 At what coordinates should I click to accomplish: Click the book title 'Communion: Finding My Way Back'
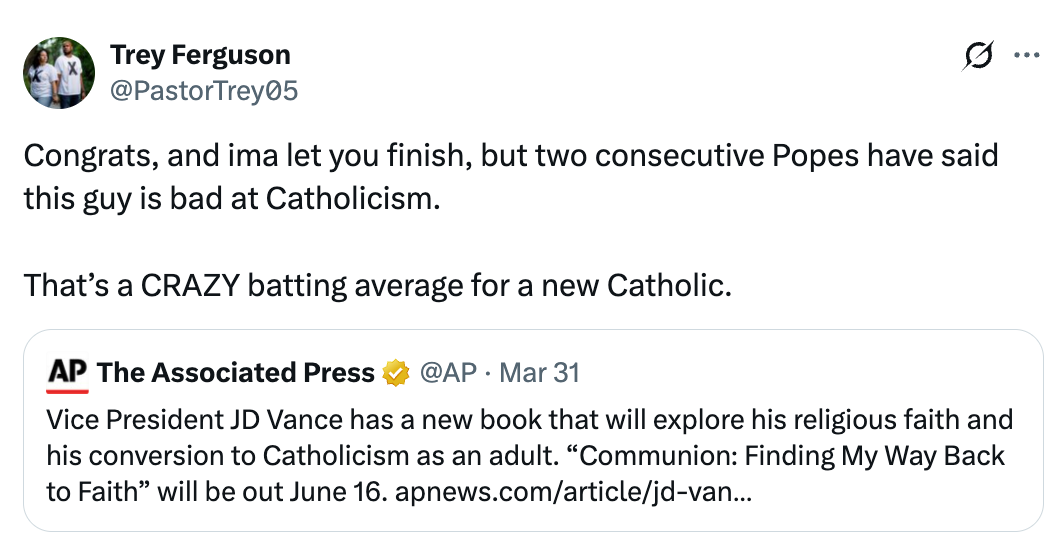[x=790, y=455]
